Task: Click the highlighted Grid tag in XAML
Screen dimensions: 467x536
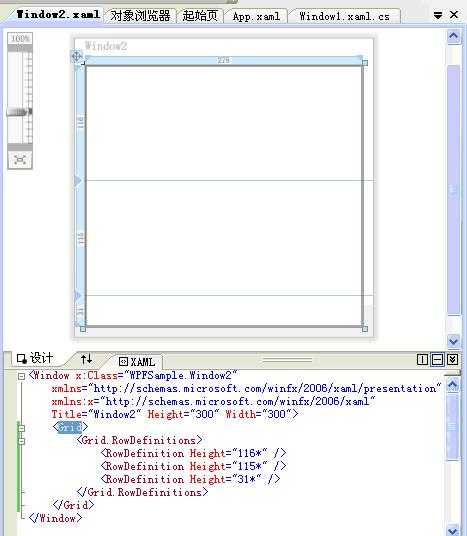Action: 70,427
